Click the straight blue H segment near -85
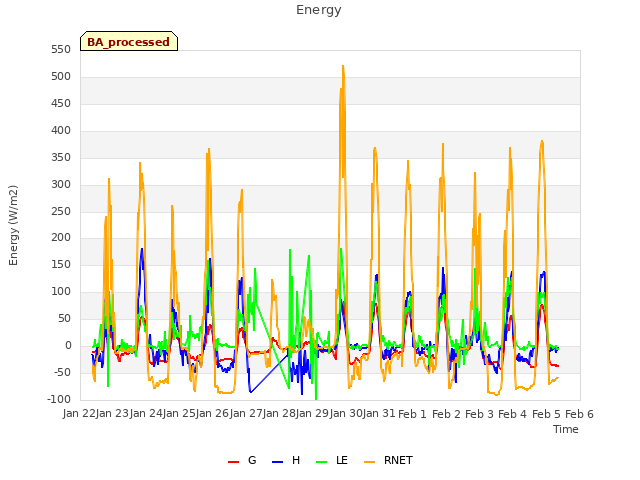Screen dimensions: 640x480 click(269, 373)
